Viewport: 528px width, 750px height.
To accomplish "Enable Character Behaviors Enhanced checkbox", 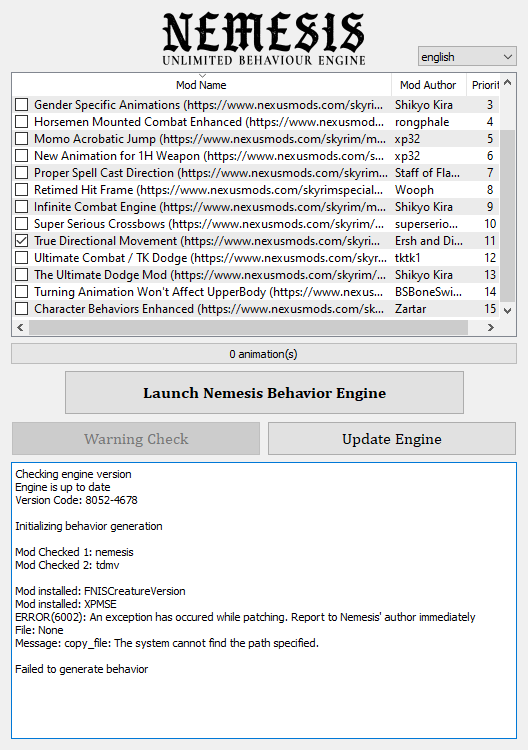I will 22,309.
